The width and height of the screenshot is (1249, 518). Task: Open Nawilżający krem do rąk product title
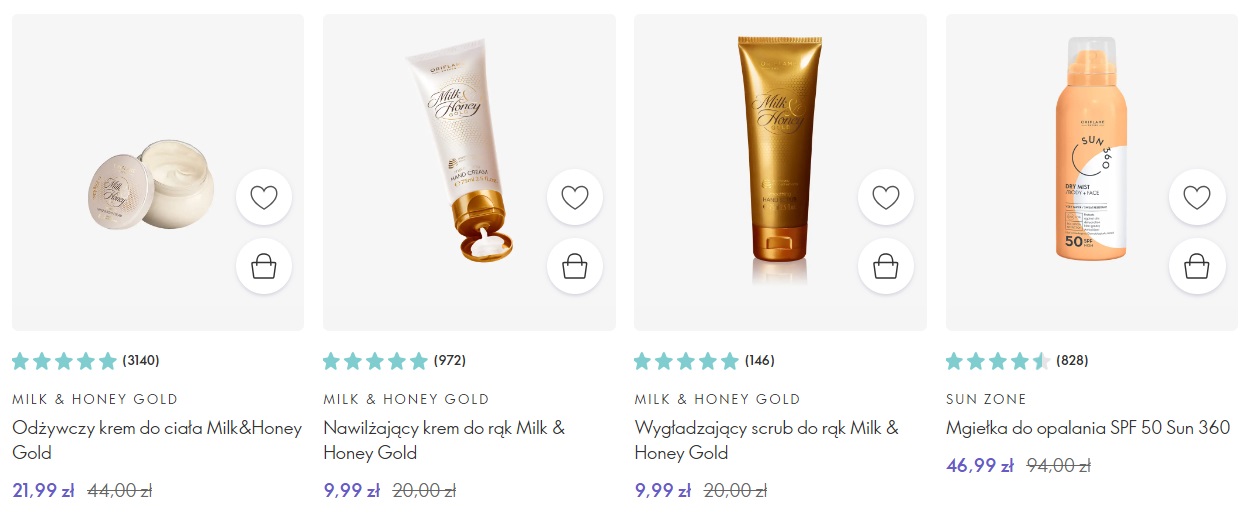click(444, 440)
